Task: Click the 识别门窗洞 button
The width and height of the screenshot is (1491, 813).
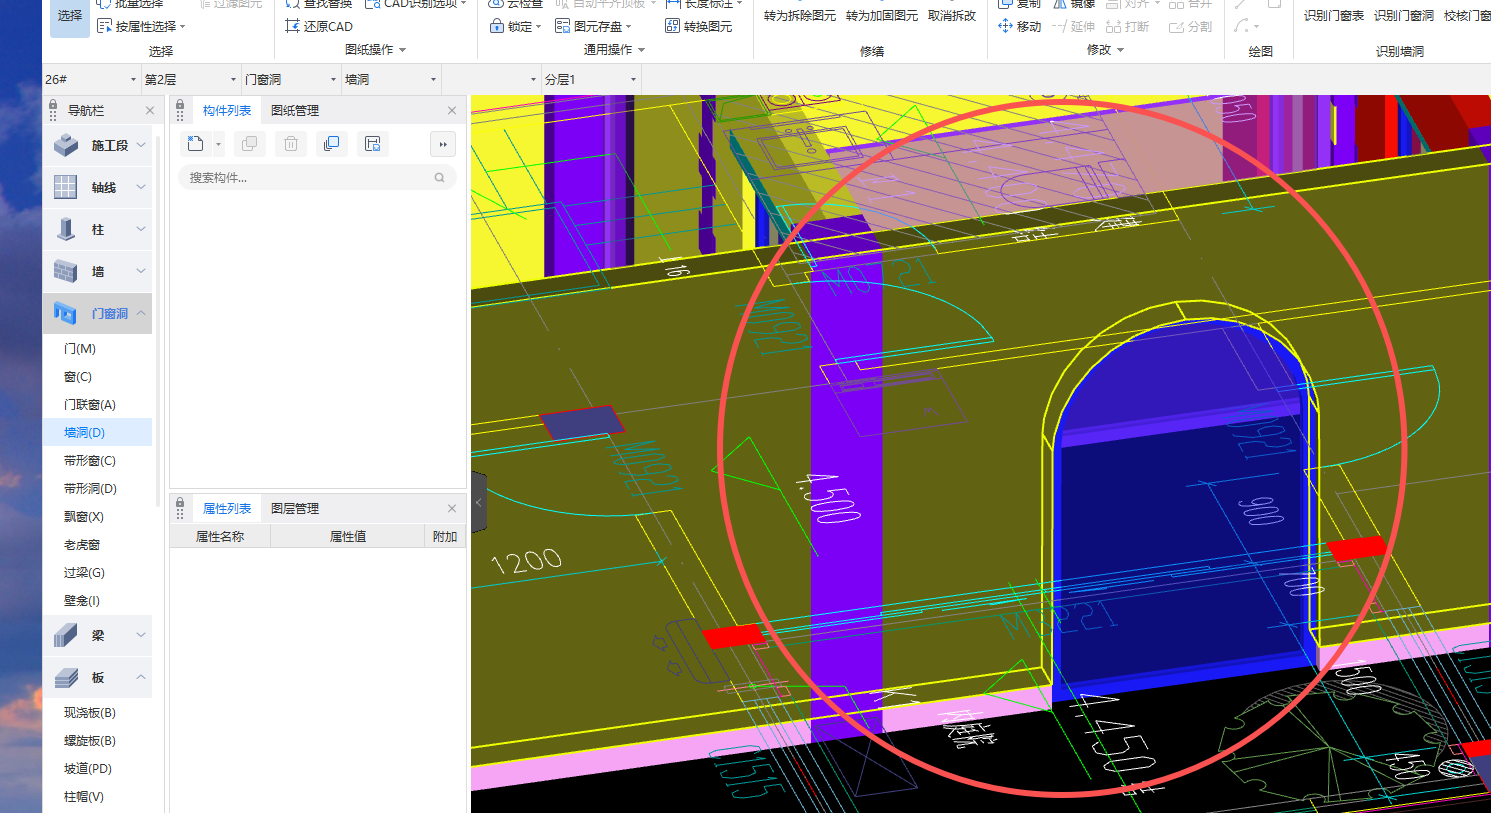Action: tap(1403, 16)
